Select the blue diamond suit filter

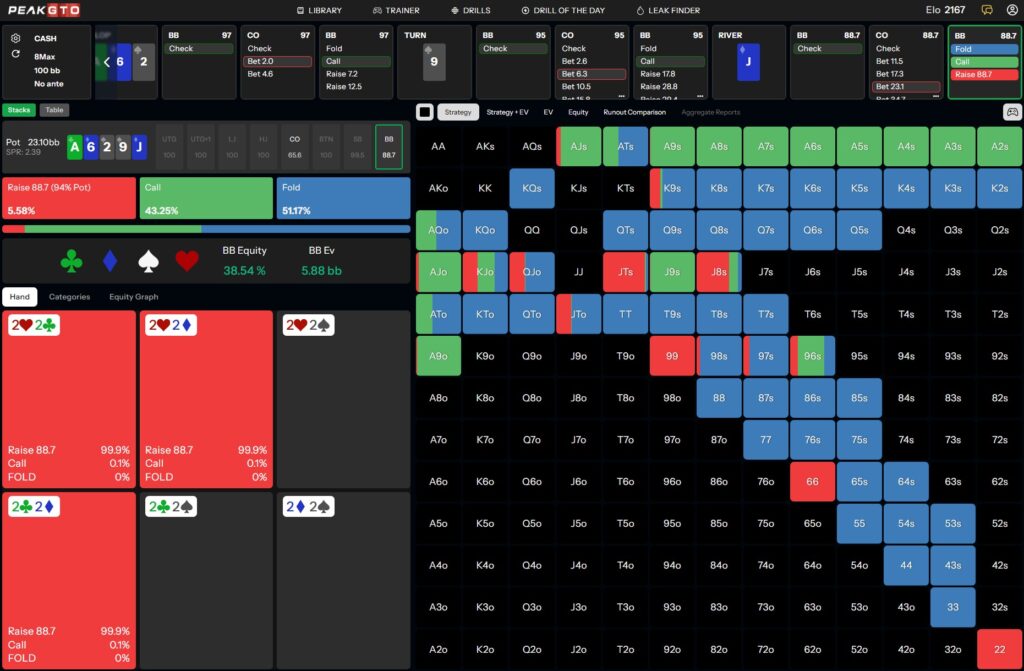[110, 262]
